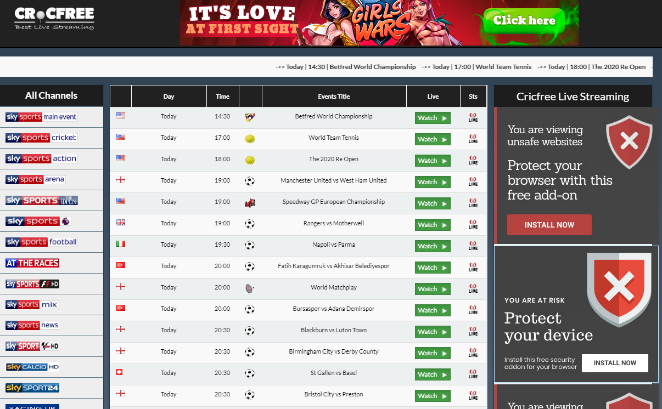Click green 'Click here' banner button

coord(524,20)
